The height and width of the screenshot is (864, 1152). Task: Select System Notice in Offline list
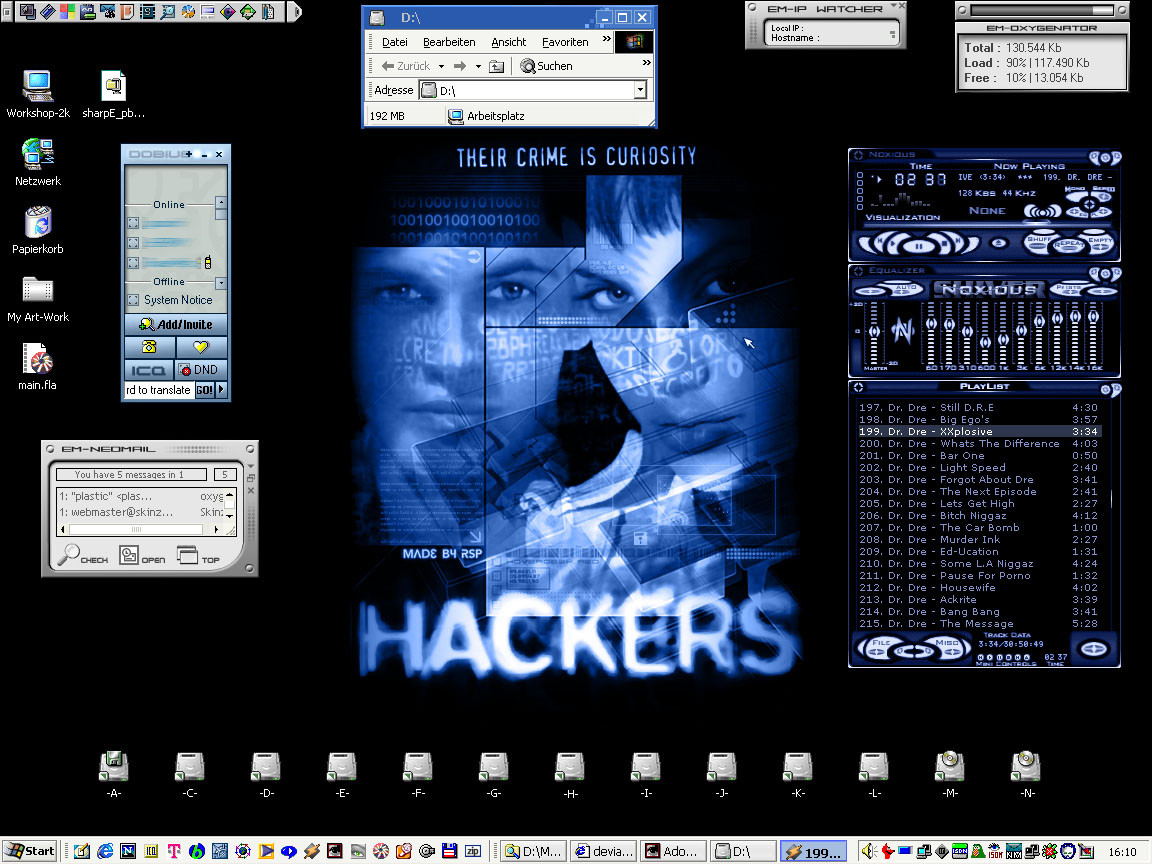click(178, 300)
